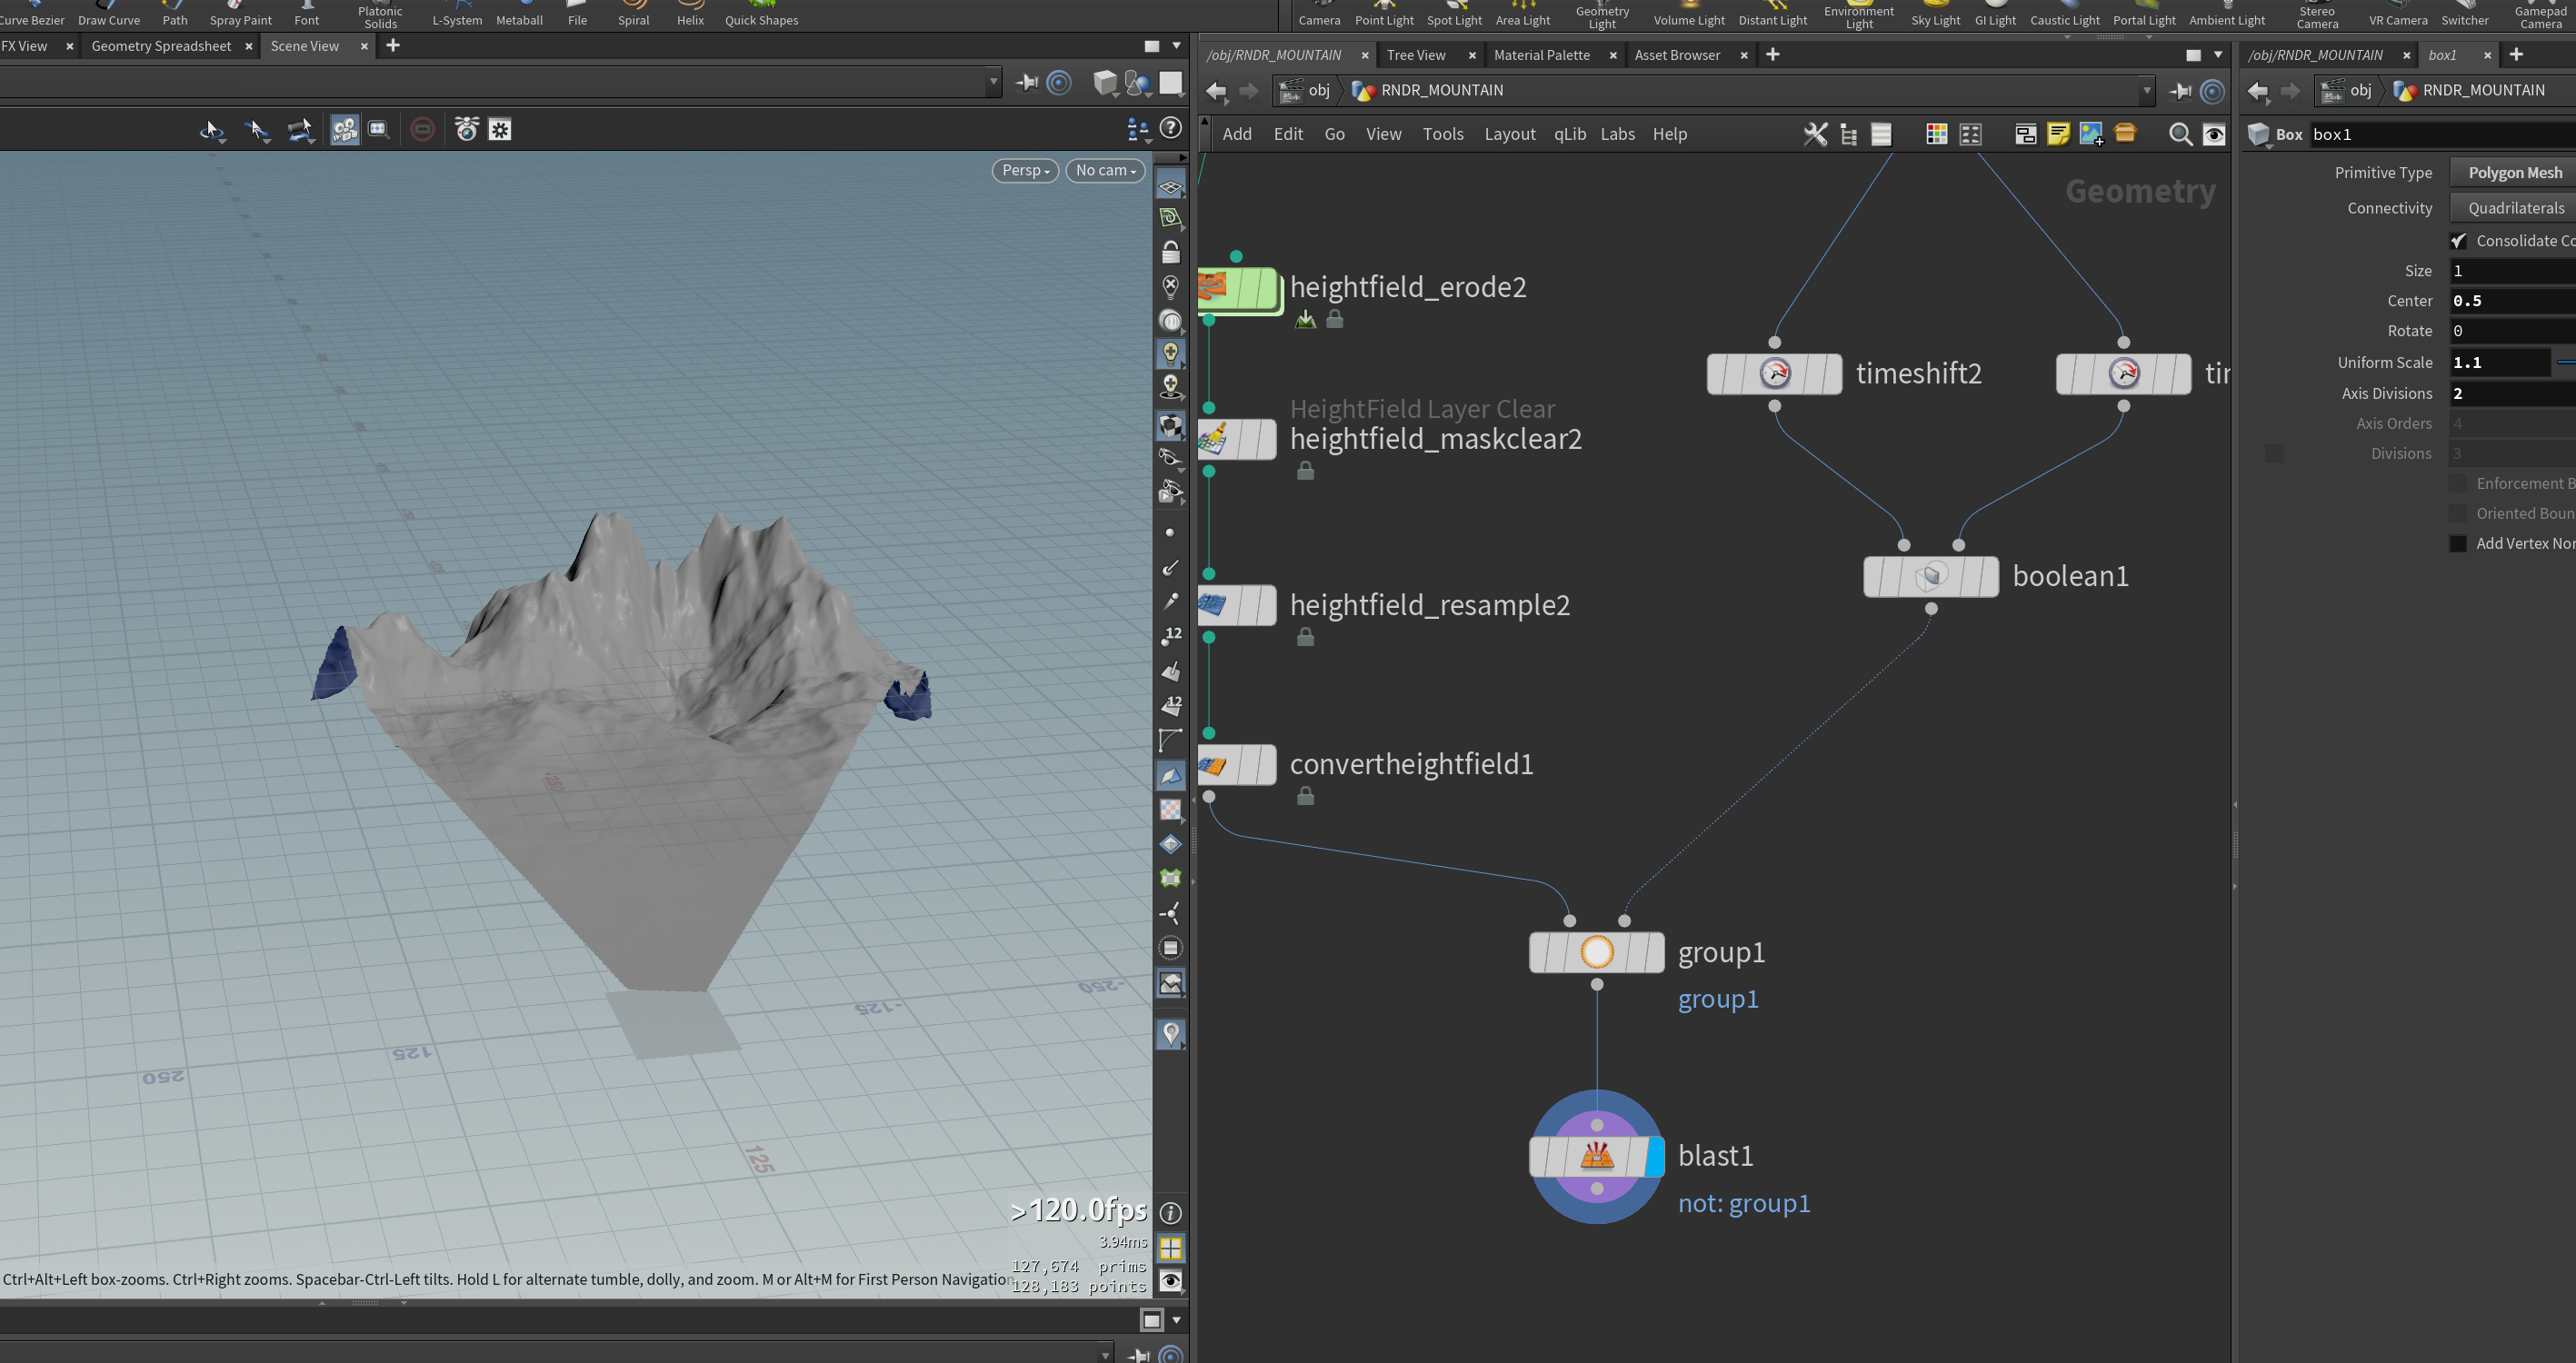Toggle blast1 display flag

[x=1654, y=1157]
